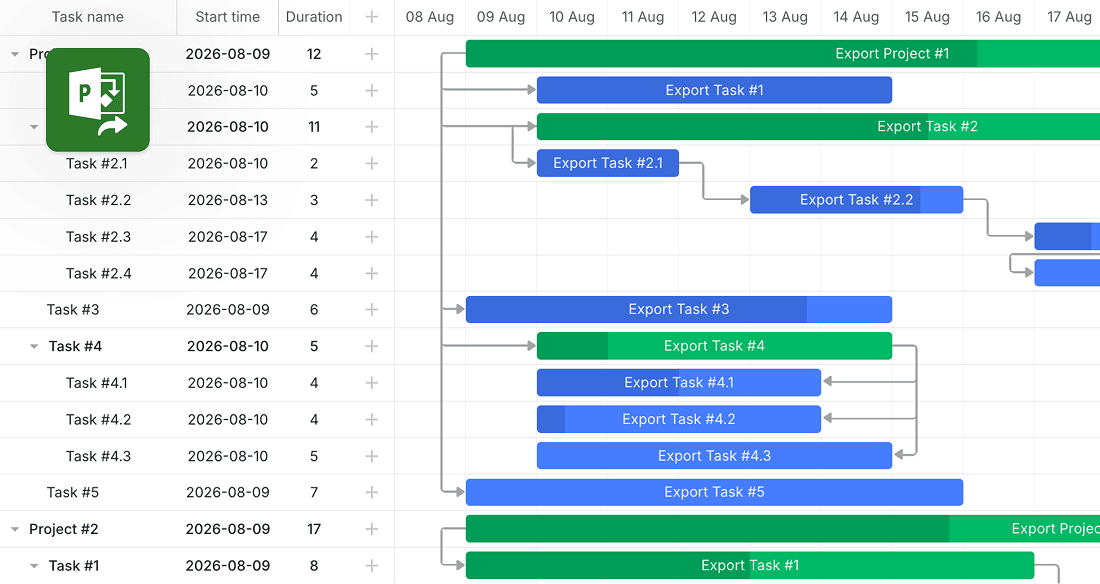1100x584 pixels.
Task: Add subtask in Task #4.3 row
Action: [x=372, y=456]
